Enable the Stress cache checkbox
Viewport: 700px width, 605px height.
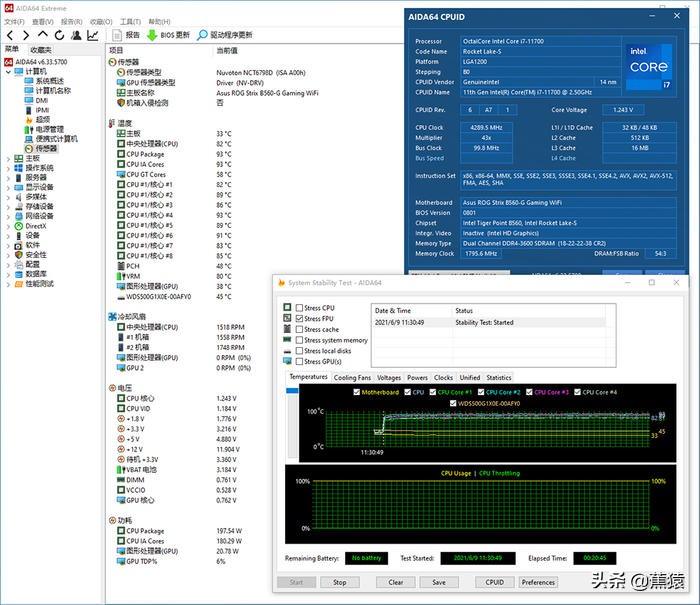(x=300, y=330)
